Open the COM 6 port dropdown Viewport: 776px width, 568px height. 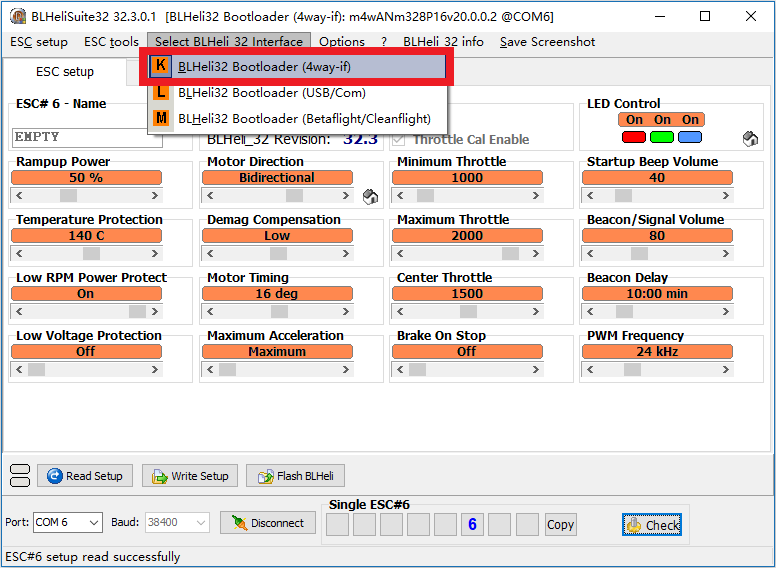pos(68,522)
